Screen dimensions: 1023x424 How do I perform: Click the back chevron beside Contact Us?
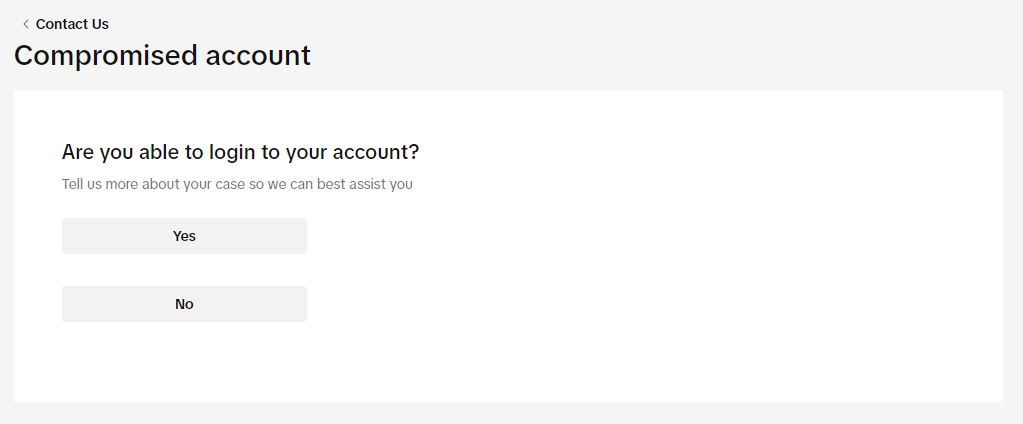click(x=25, y=24)
